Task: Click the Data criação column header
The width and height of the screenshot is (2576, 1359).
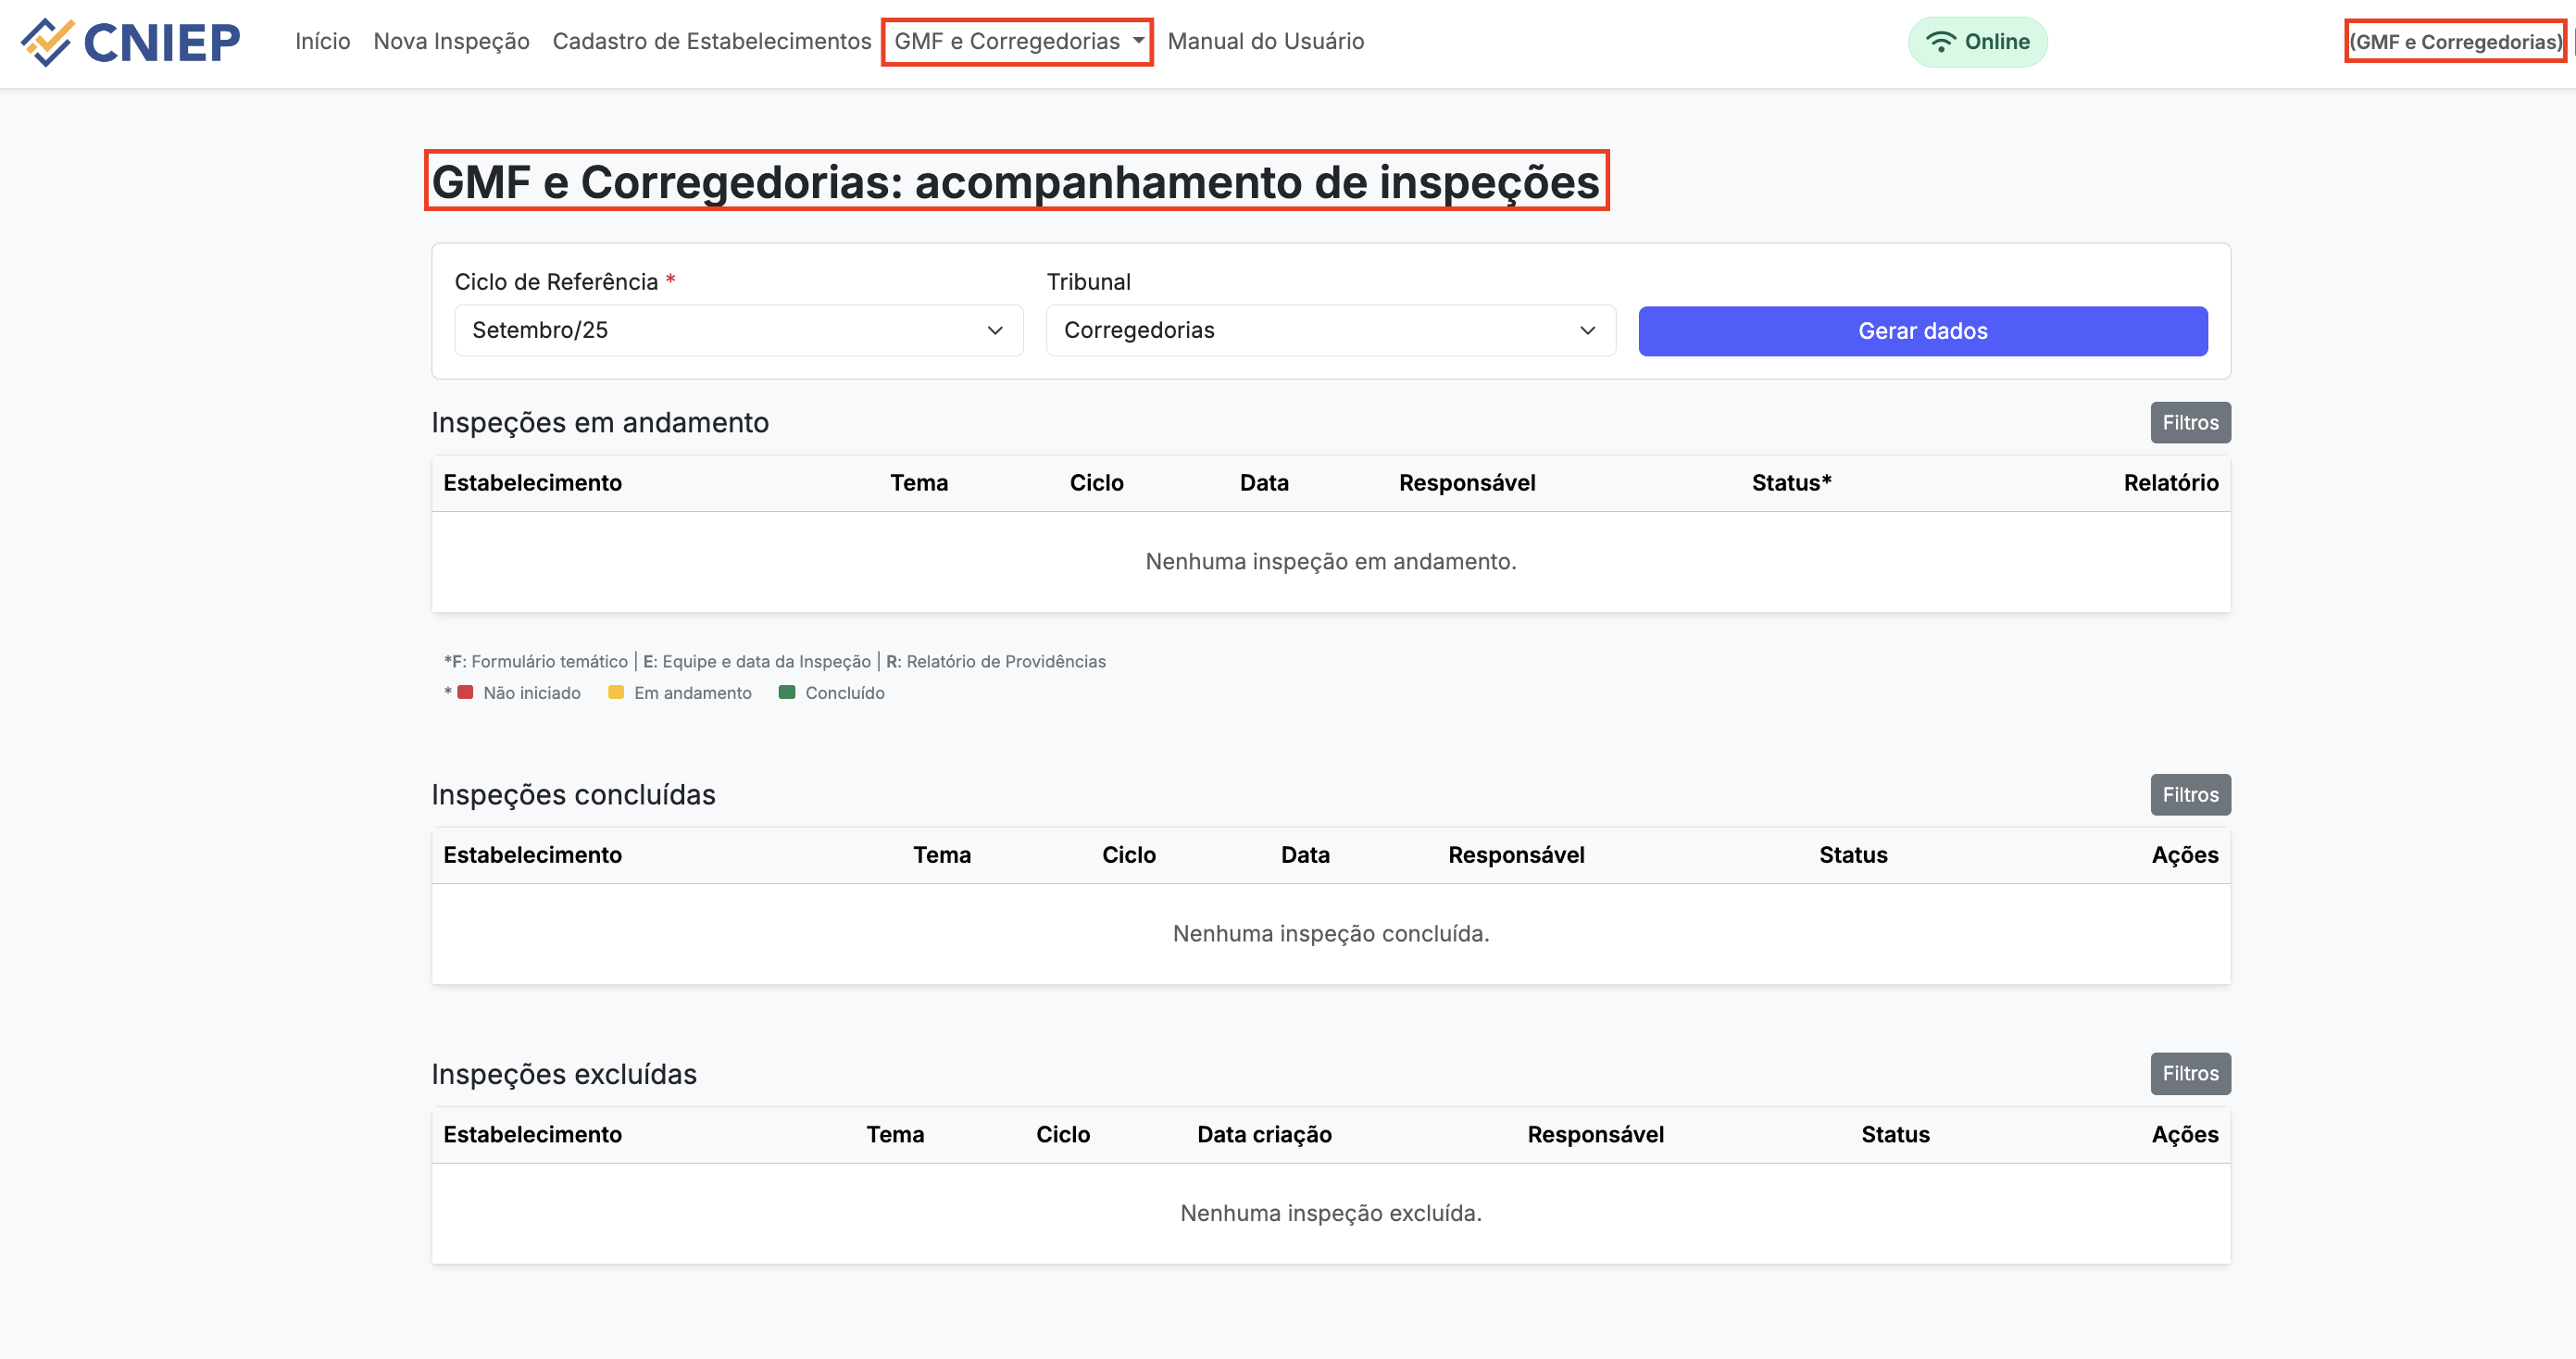Action: coord(1264,1134)
